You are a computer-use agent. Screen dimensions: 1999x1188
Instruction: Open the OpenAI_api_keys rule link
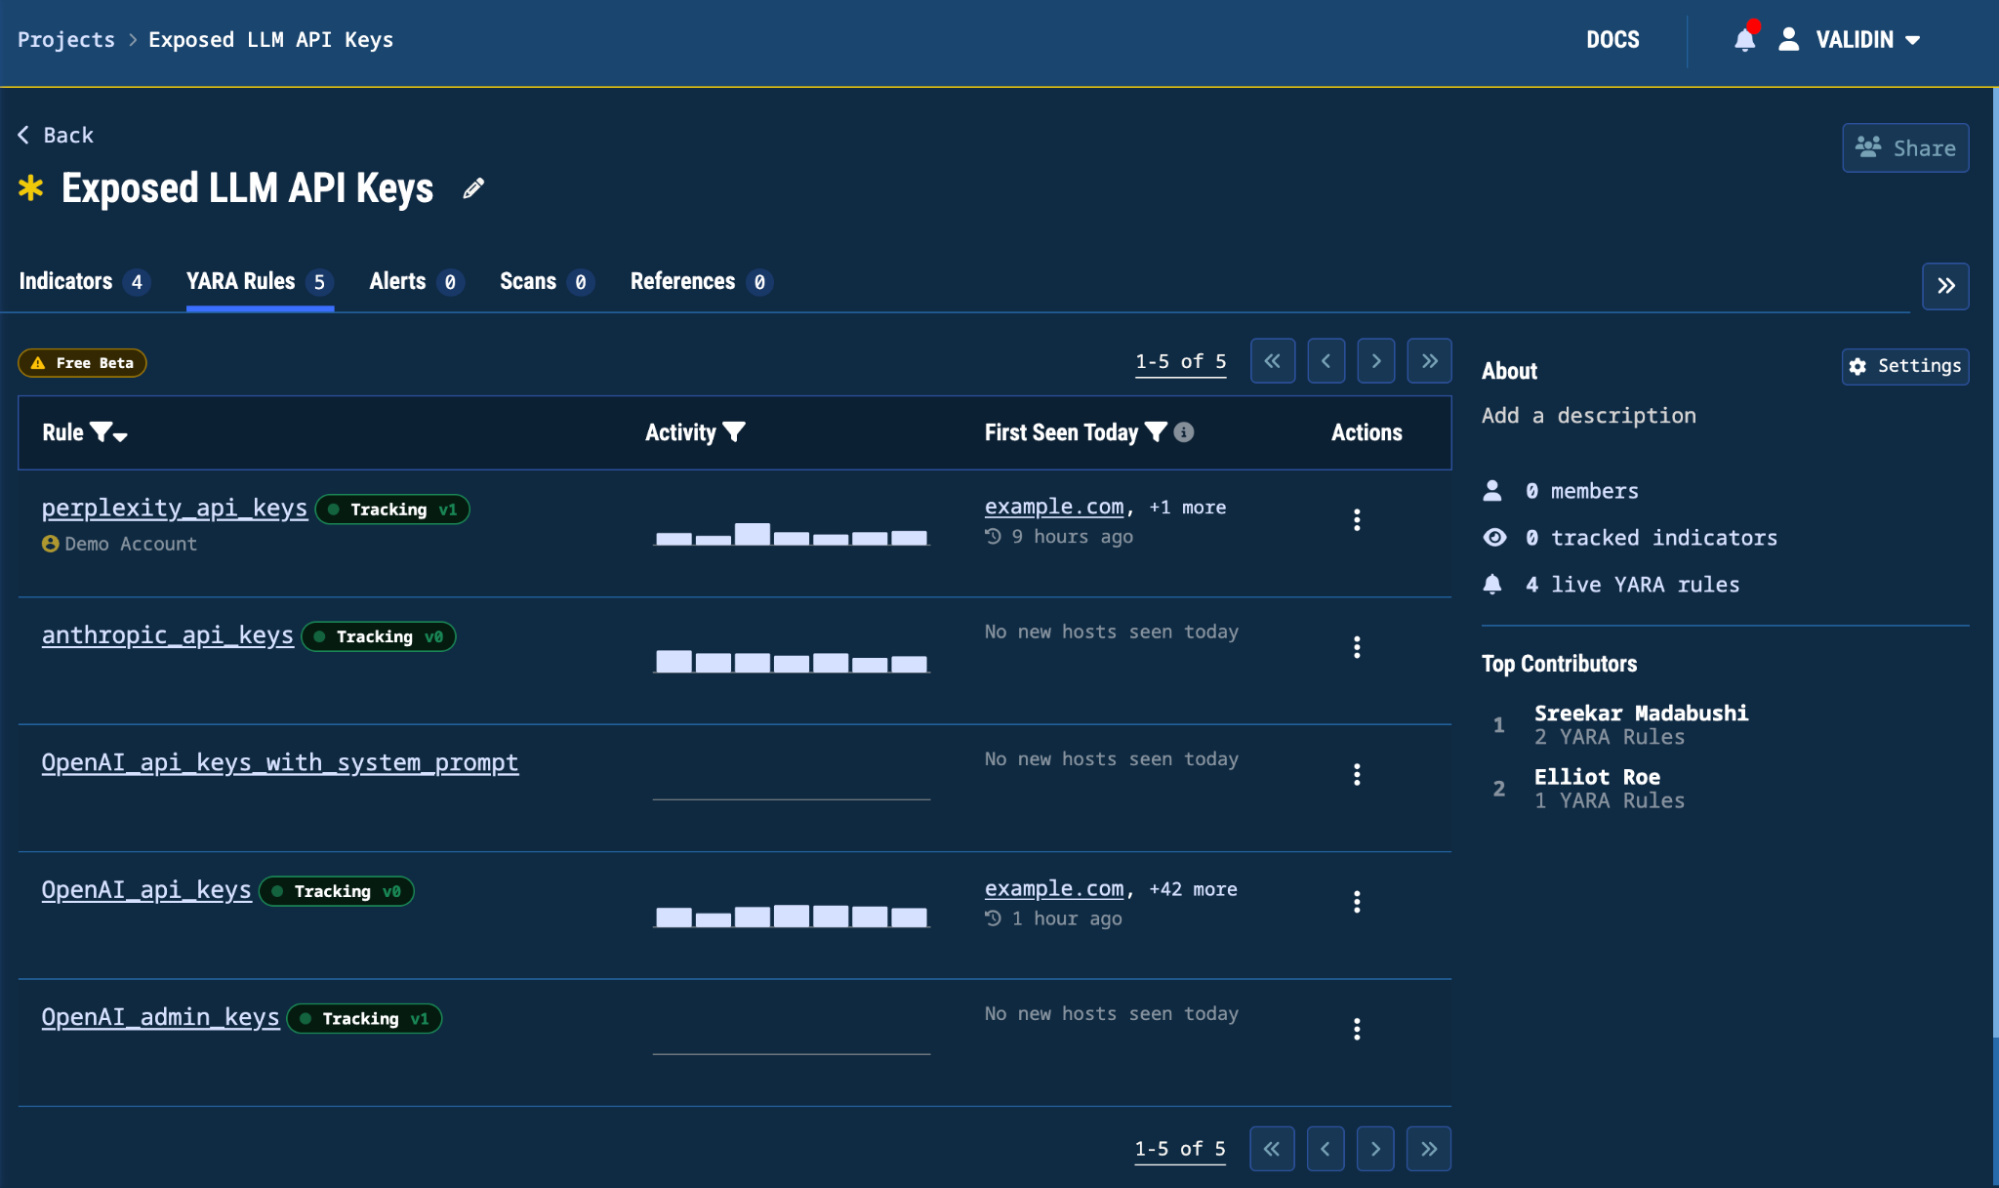click(x=146, y=890)
